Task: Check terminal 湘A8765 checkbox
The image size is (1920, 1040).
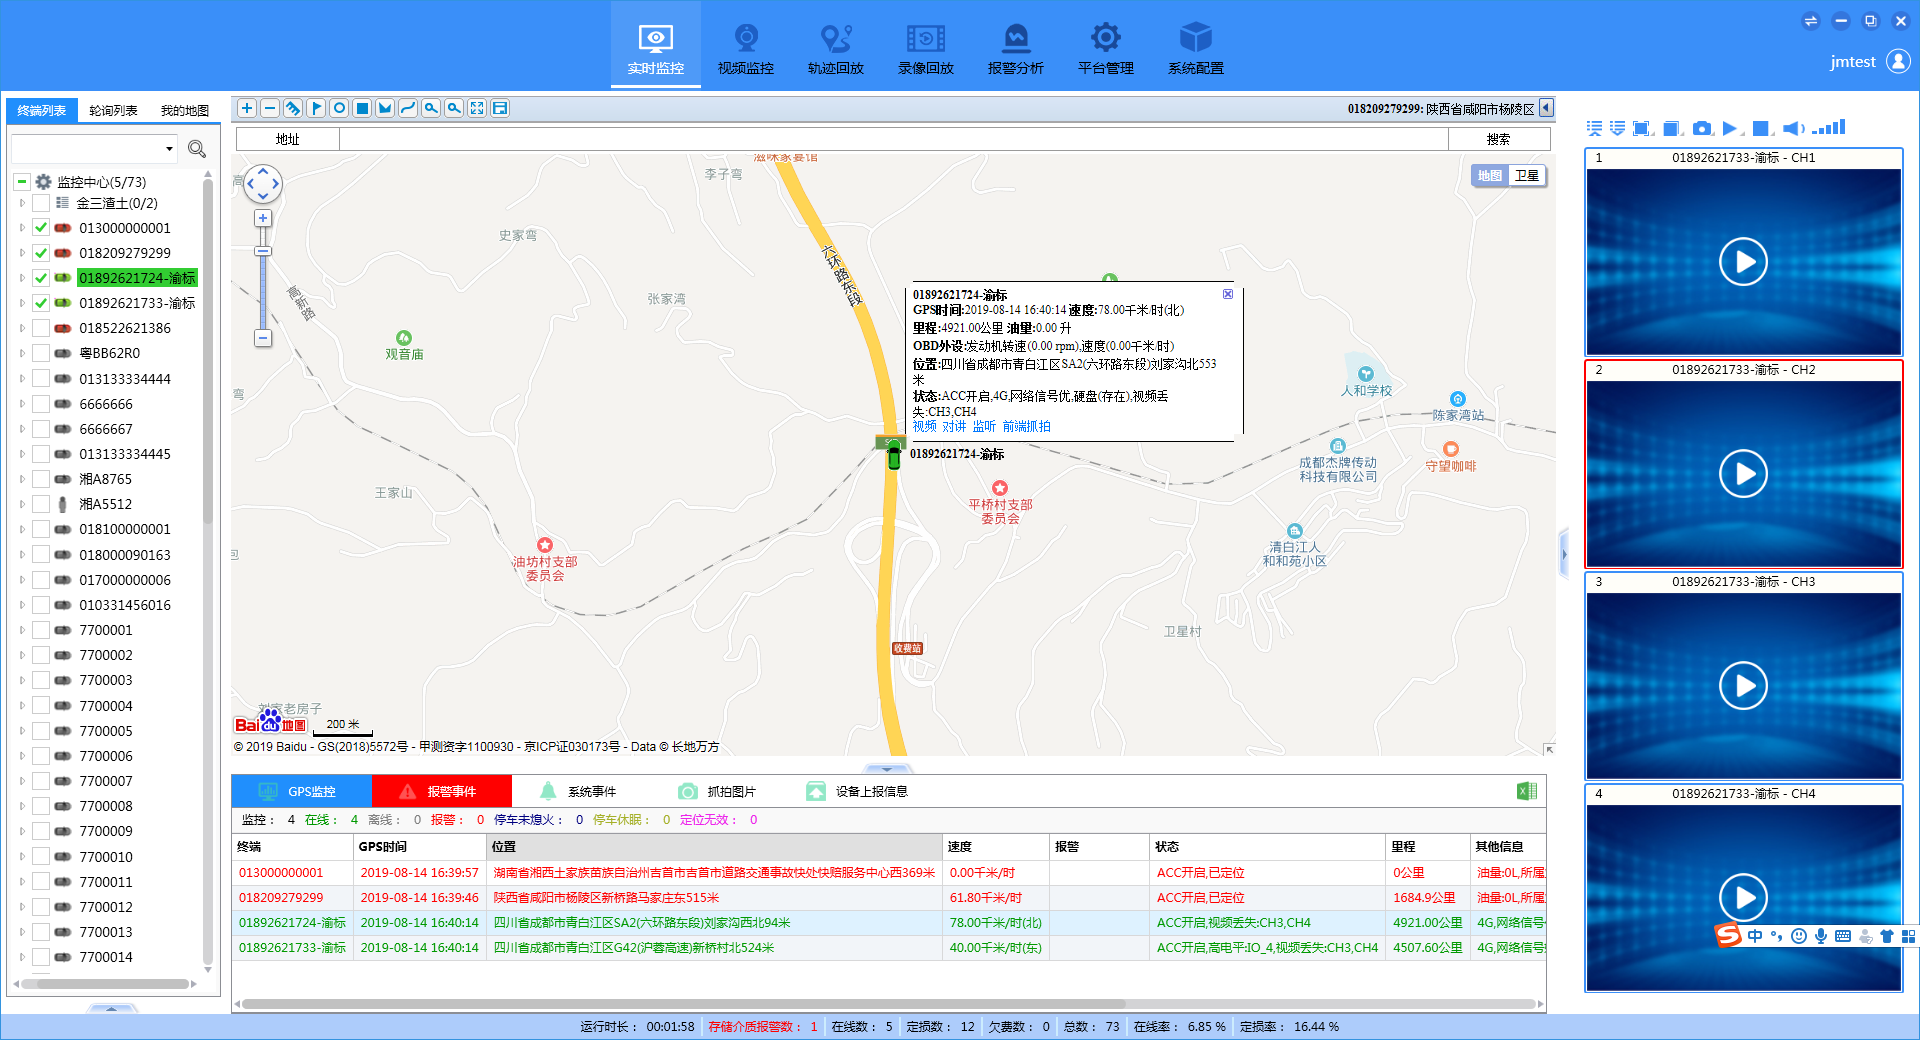Action: 41,479
